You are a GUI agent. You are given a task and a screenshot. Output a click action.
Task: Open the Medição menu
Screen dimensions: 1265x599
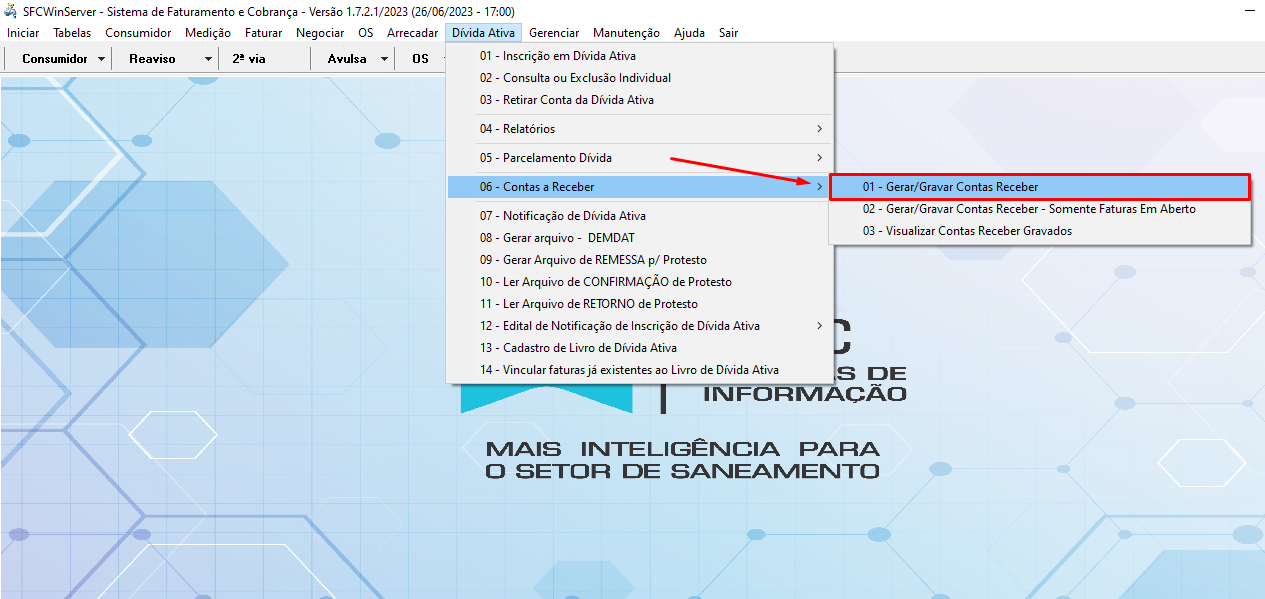click(x=207, y=32)
